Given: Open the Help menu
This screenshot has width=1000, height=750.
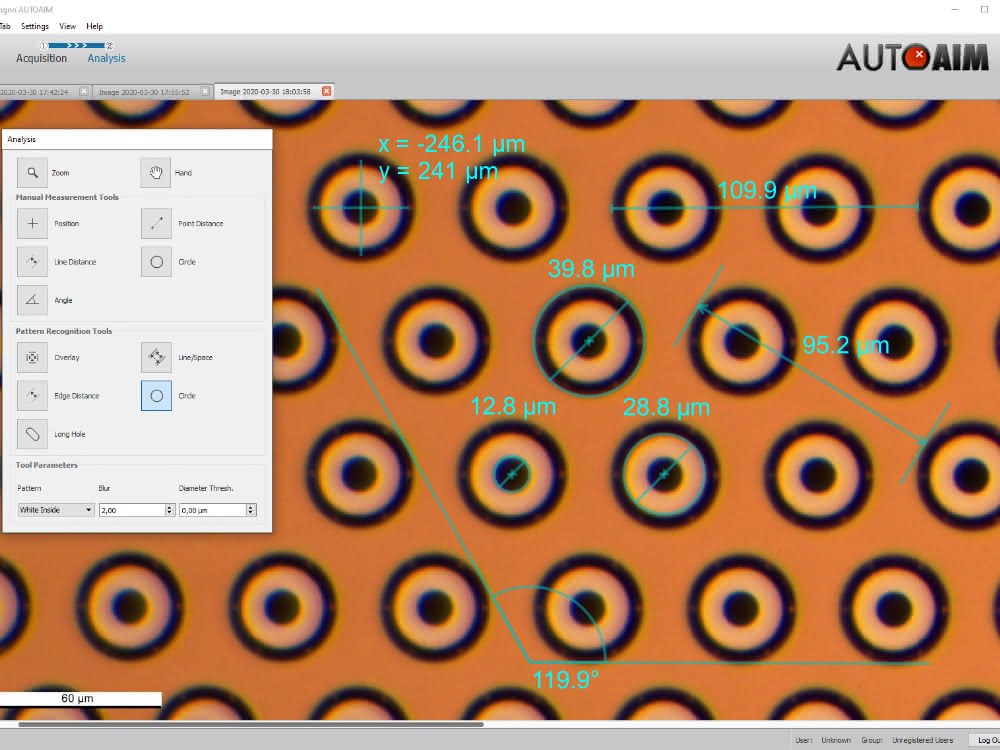Looking at the screenshot, I should click(x=94, y=26).
